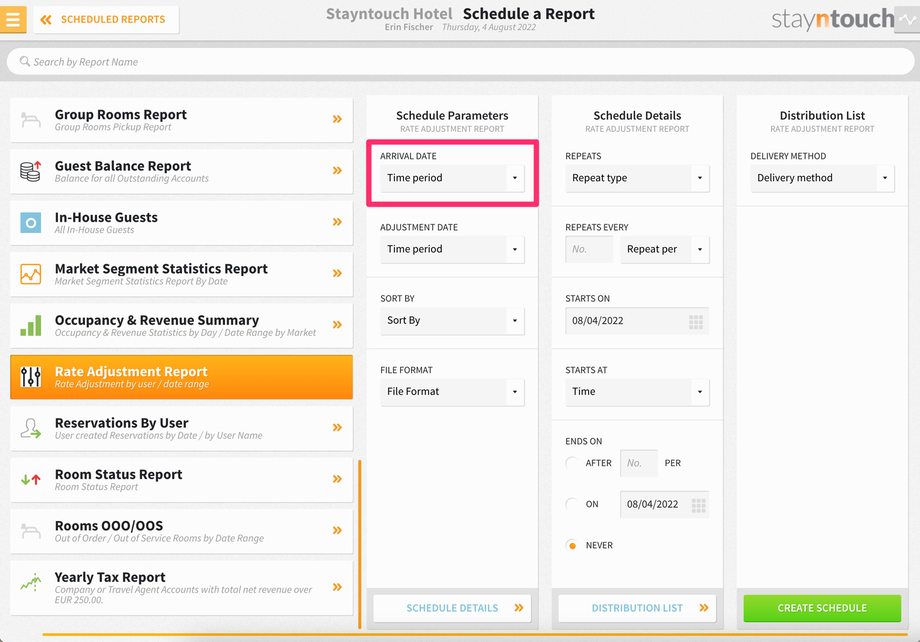
Task: Open the hamburger main menu
Action: (13, 19)
